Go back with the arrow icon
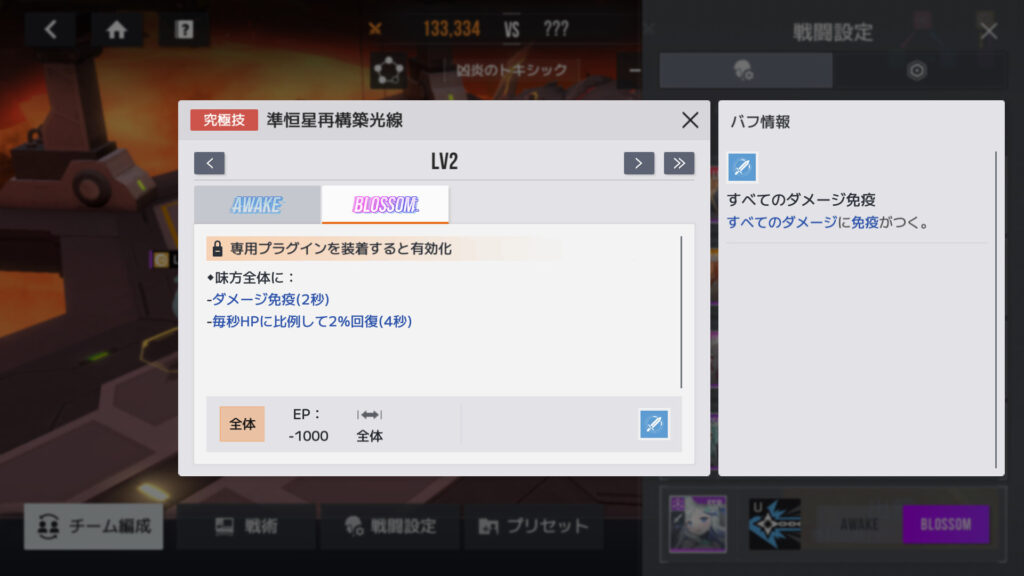This screenshot has width=1024, height=576. pos(51,29)
